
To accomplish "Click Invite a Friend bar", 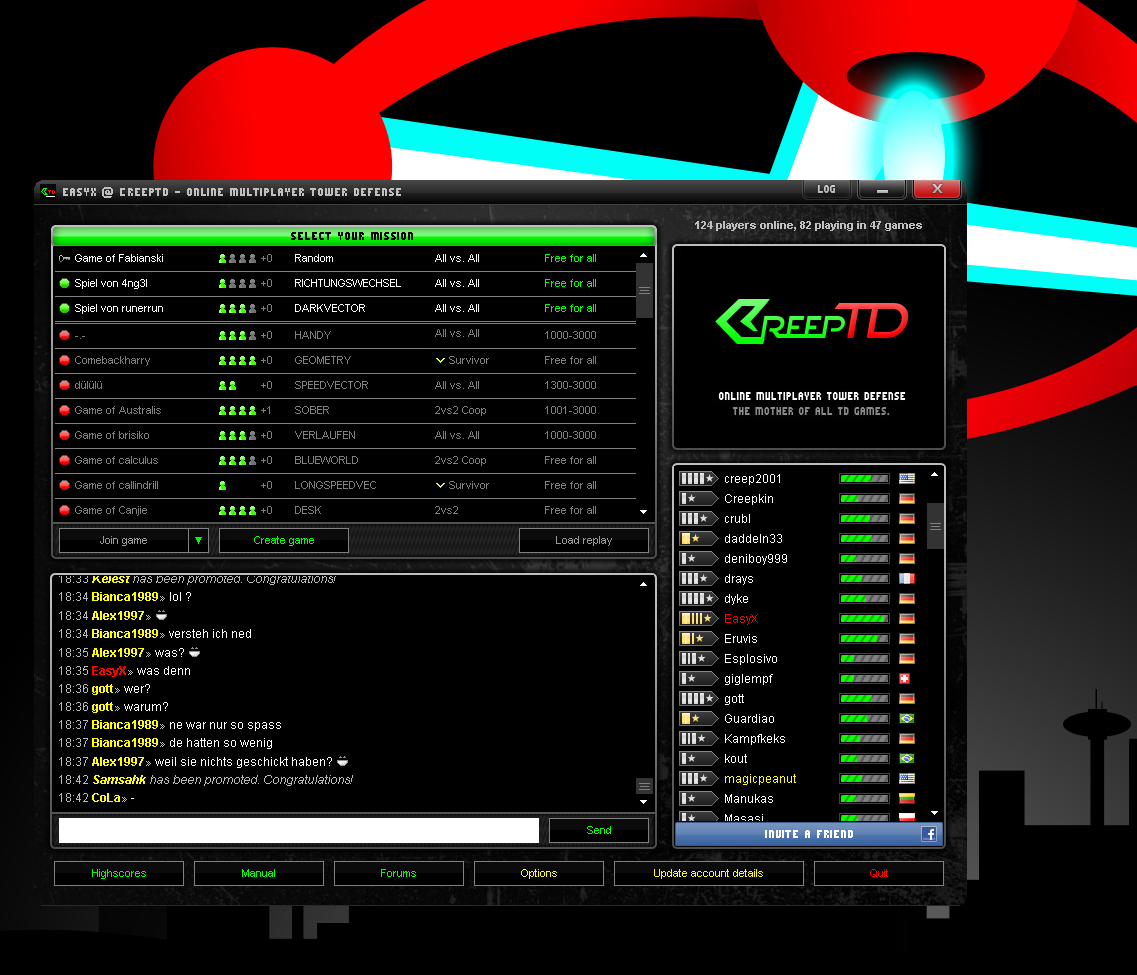I will point(809,834).
